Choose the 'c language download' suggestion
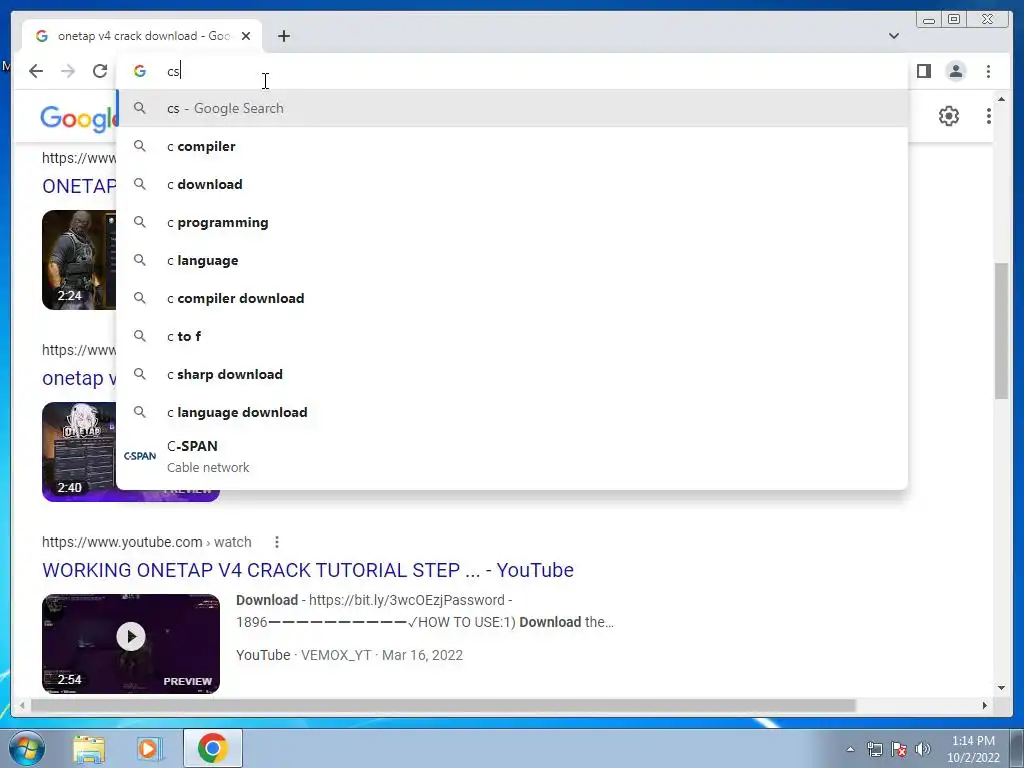This screenshot has height=768, width=1024. [x=512, y=412]
